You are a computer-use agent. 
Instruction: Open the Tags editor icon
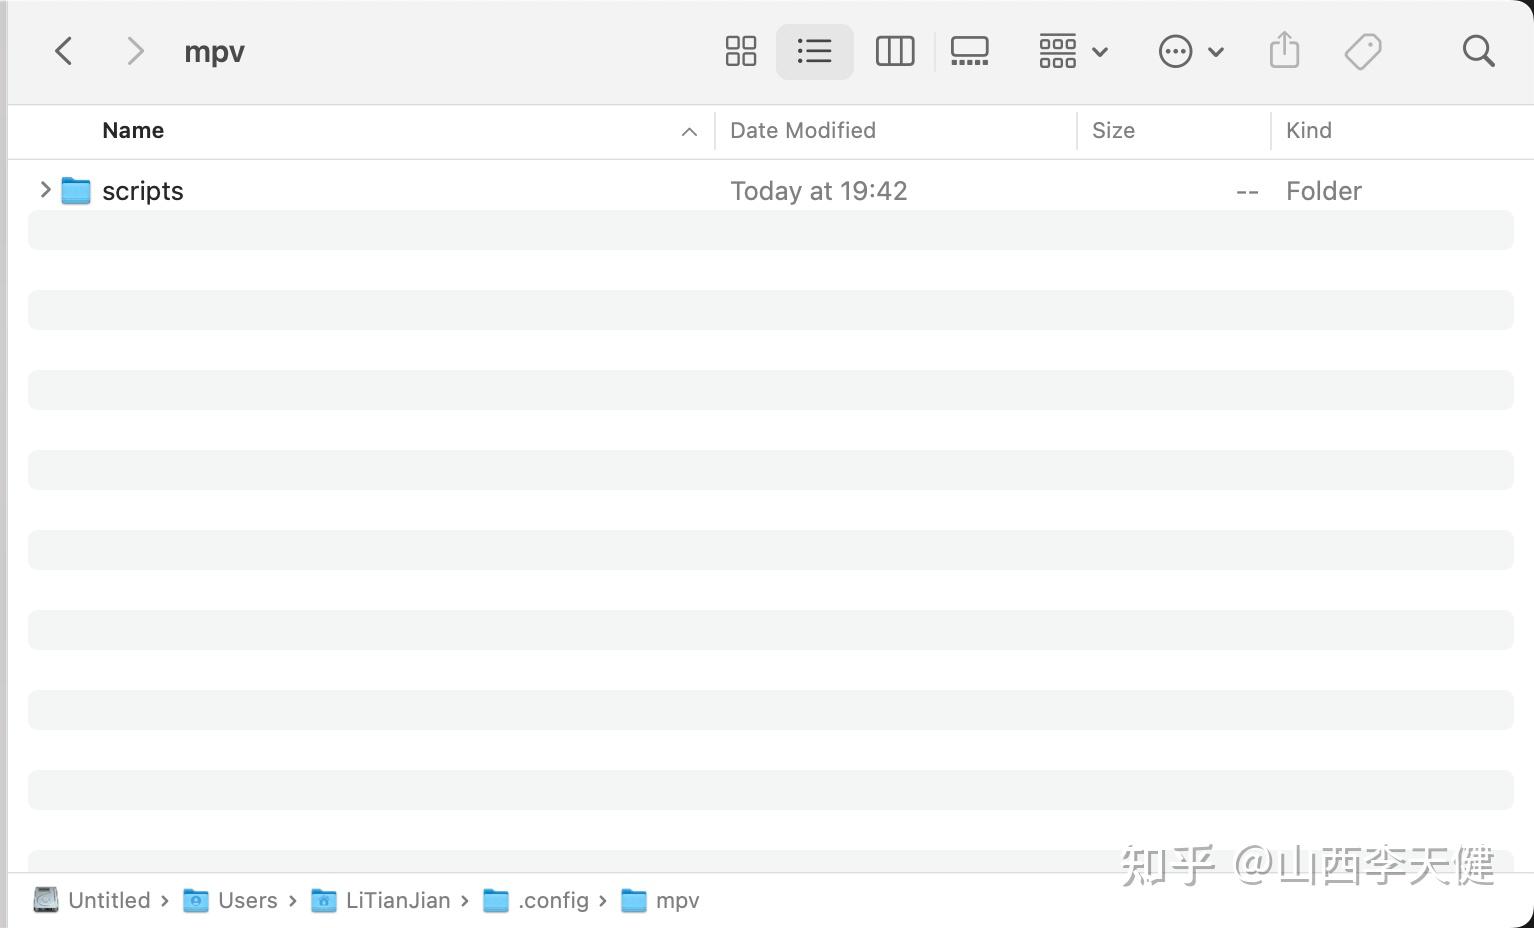click(x=1362, y=51)
